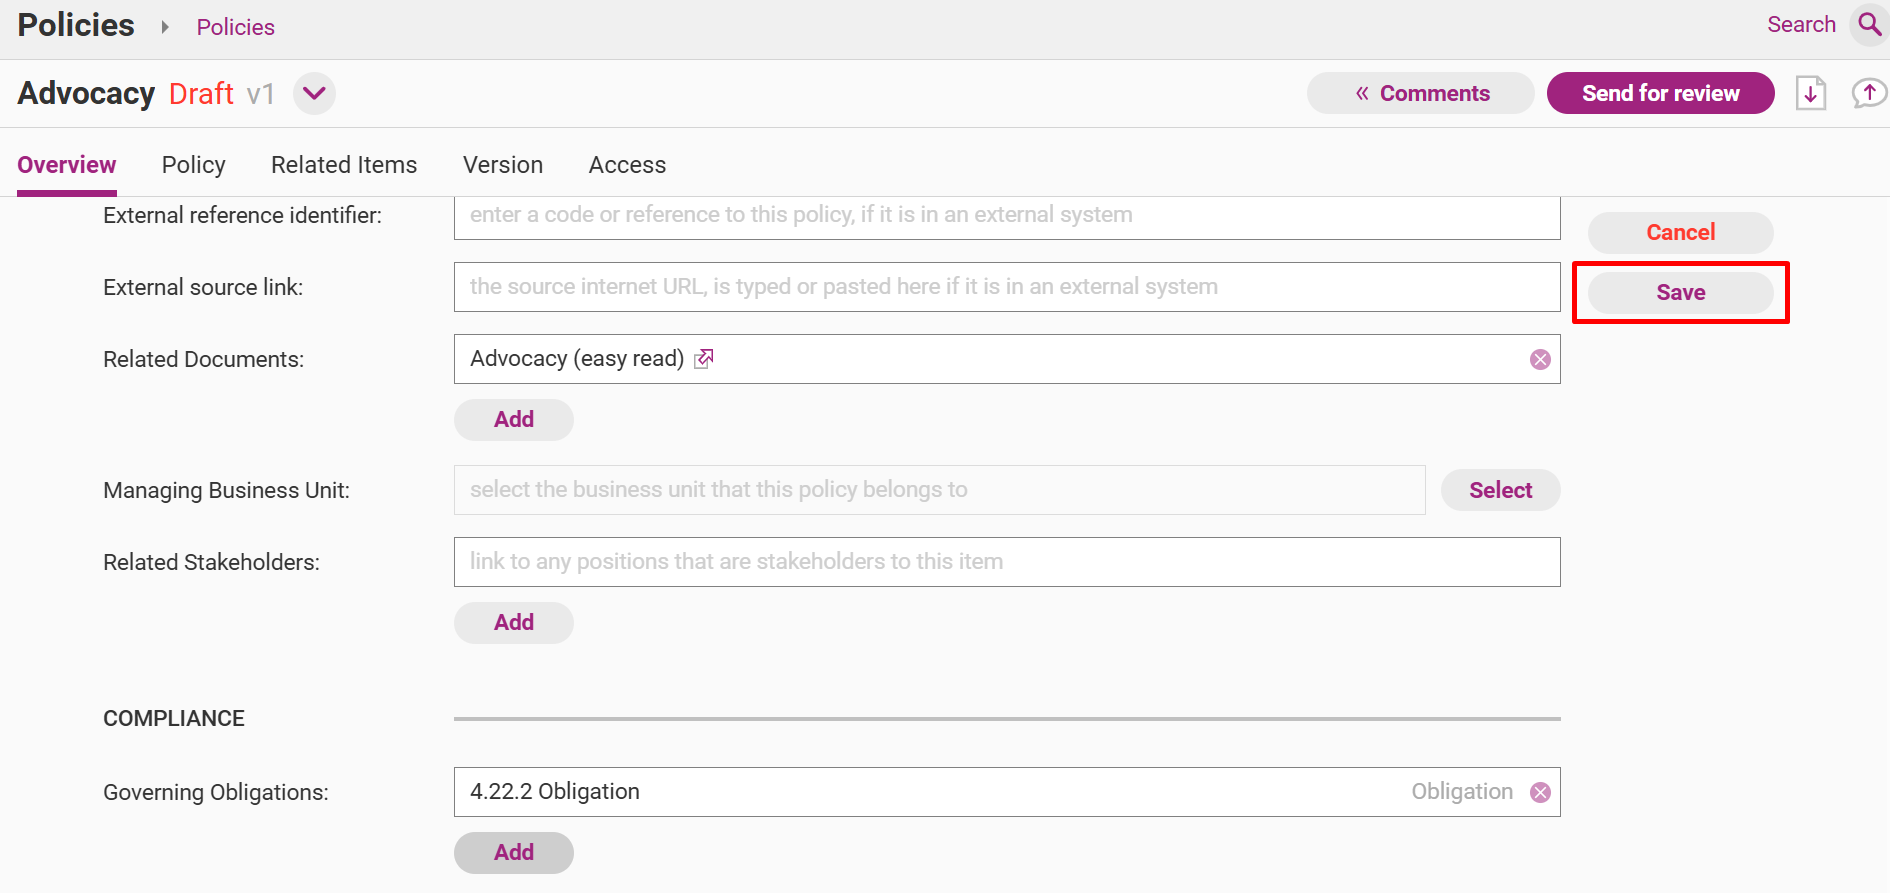Remove the Advocacy (easy read) related document
The height and width of the screenshot is (893, 1890).
coord(1540,359)
